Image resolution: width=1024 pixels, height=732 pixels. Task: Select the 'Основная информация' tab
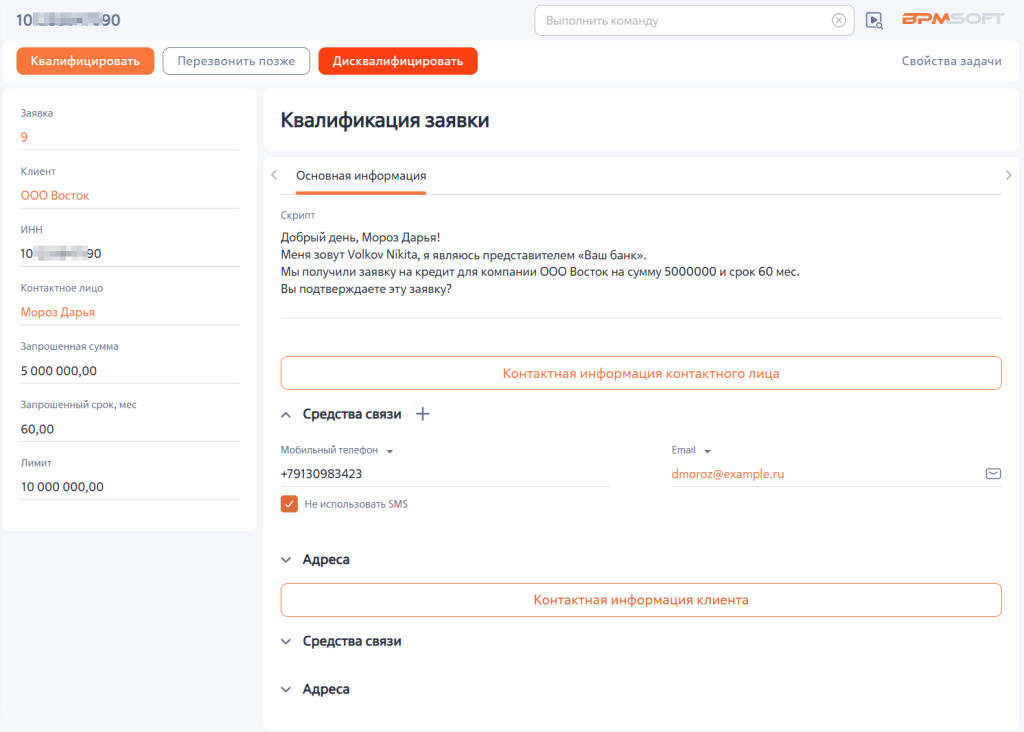click(x=360, y=176)
